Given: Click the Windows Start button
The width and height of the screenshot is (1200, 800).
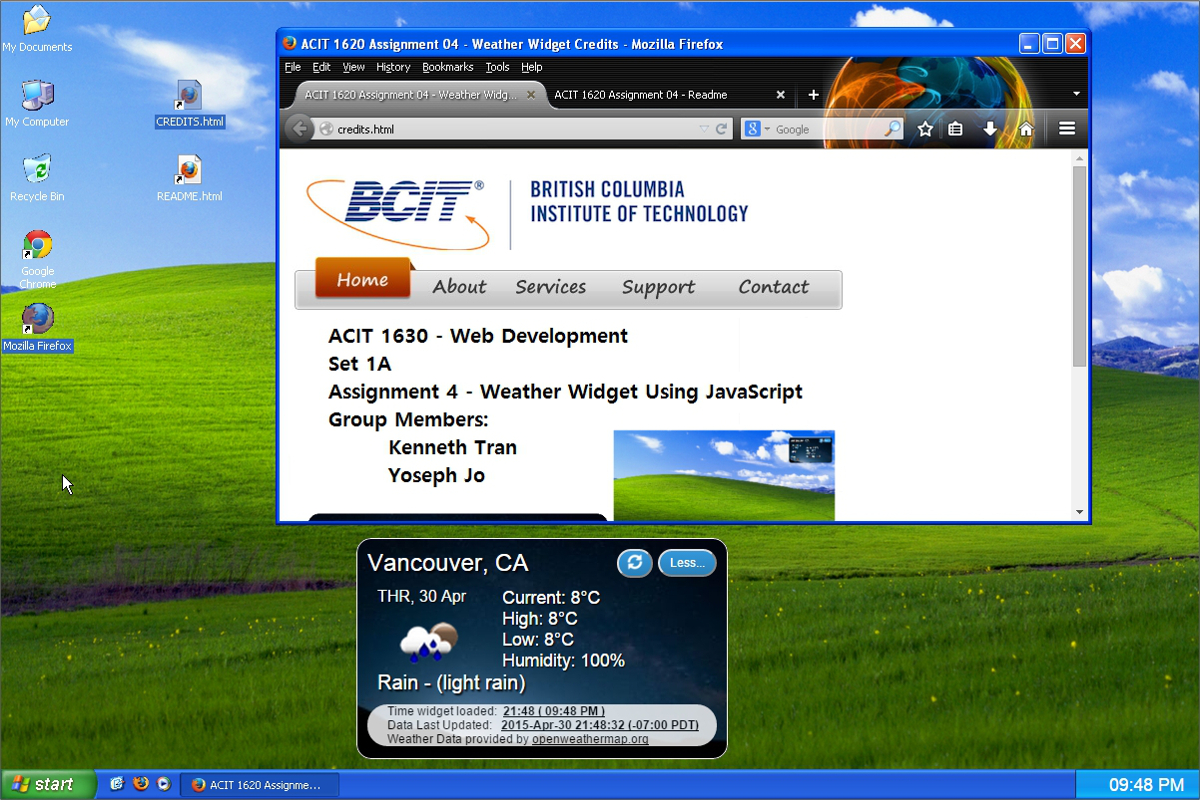Looking at the screenshot, I should (48, 785).
